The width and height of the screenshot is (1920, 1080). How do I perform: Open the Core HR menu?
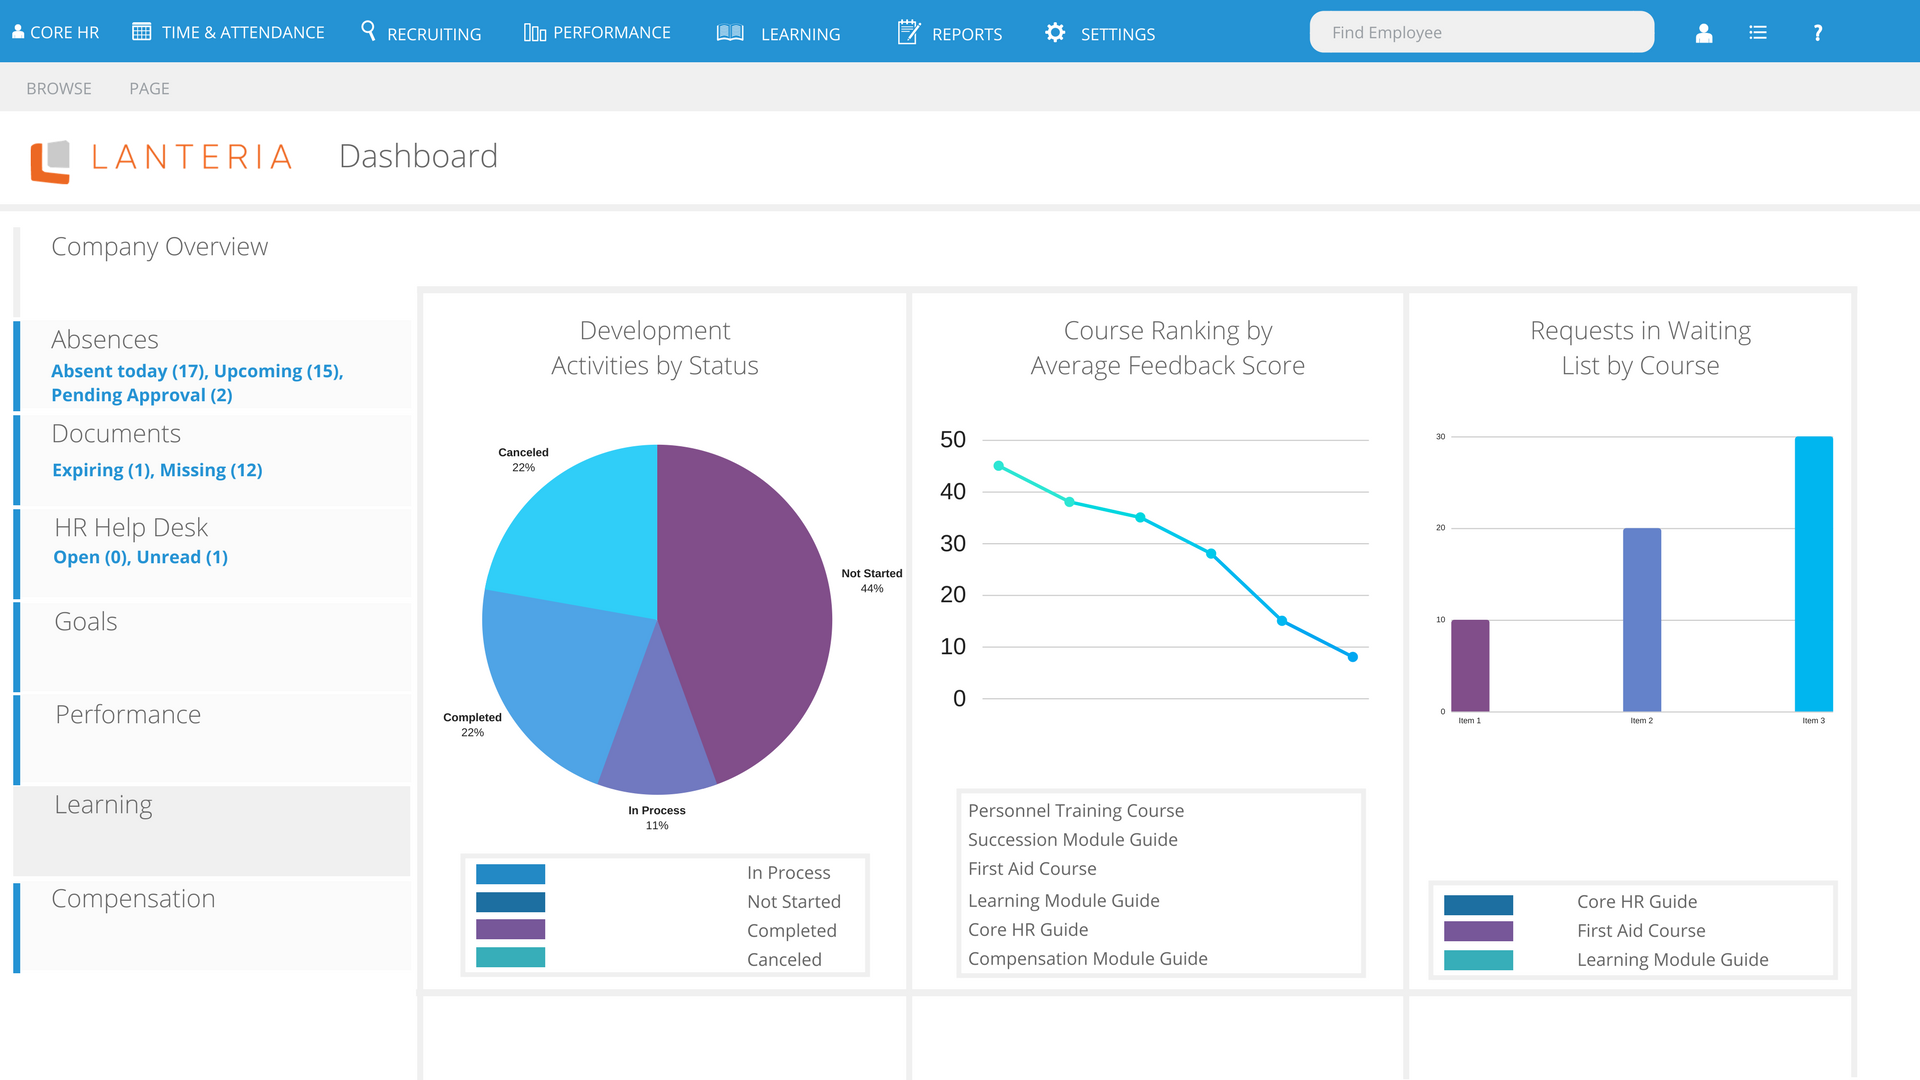(55, 32)
